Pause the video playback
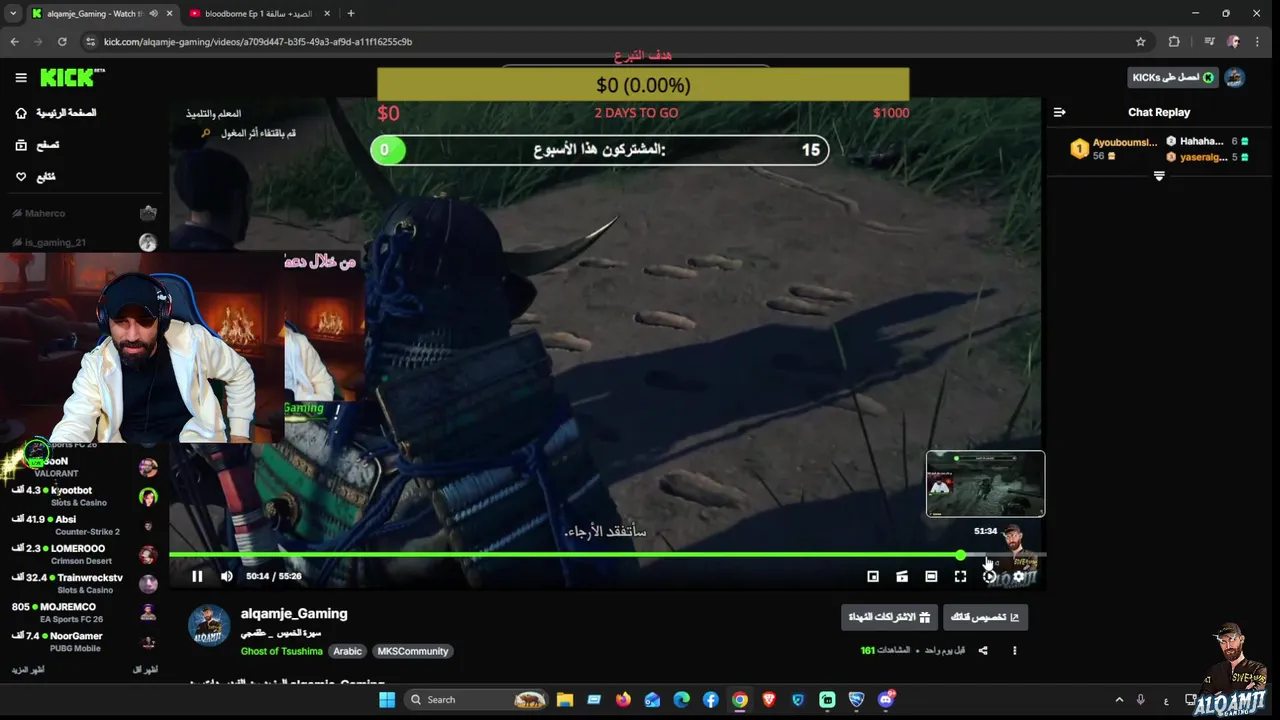Image resolution: width=1280 pixels, height=720 pixels. (197, 576)
